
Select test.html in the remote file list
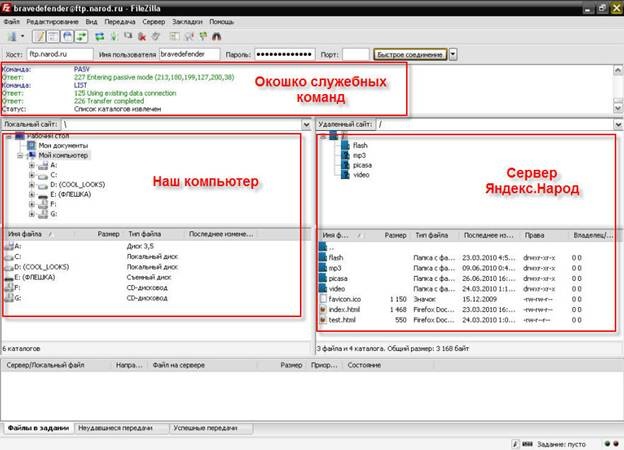pyautogui.click(x=342, y=320)
